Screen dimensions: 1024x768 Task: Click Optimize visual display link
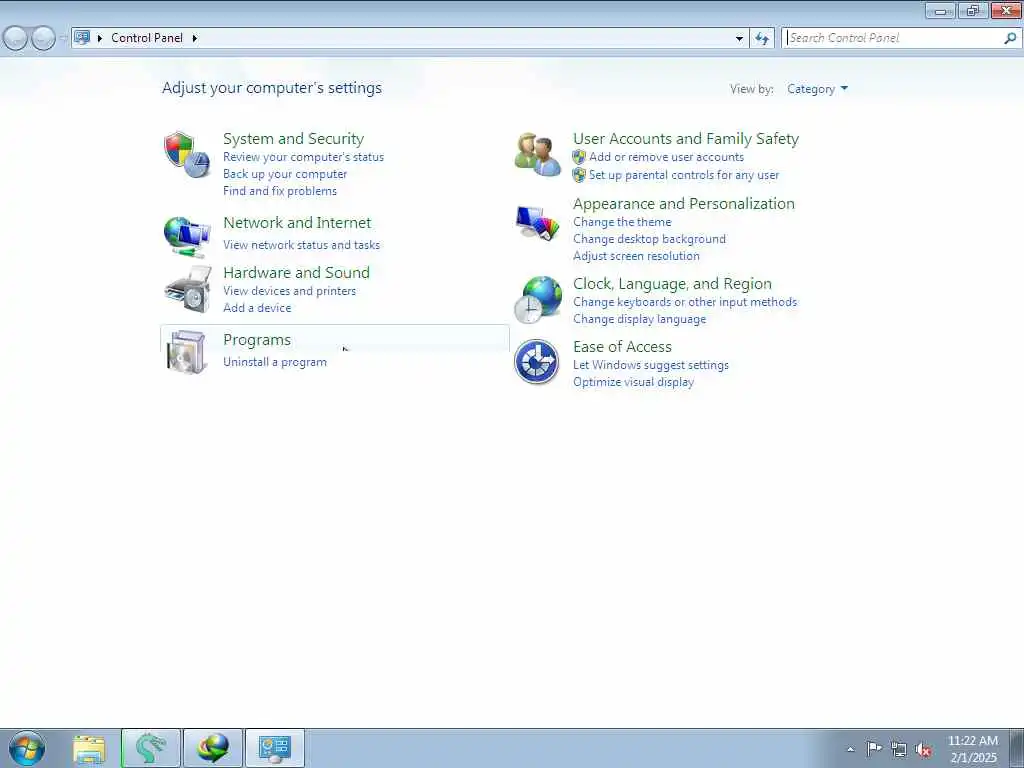(x=633, y=382)
